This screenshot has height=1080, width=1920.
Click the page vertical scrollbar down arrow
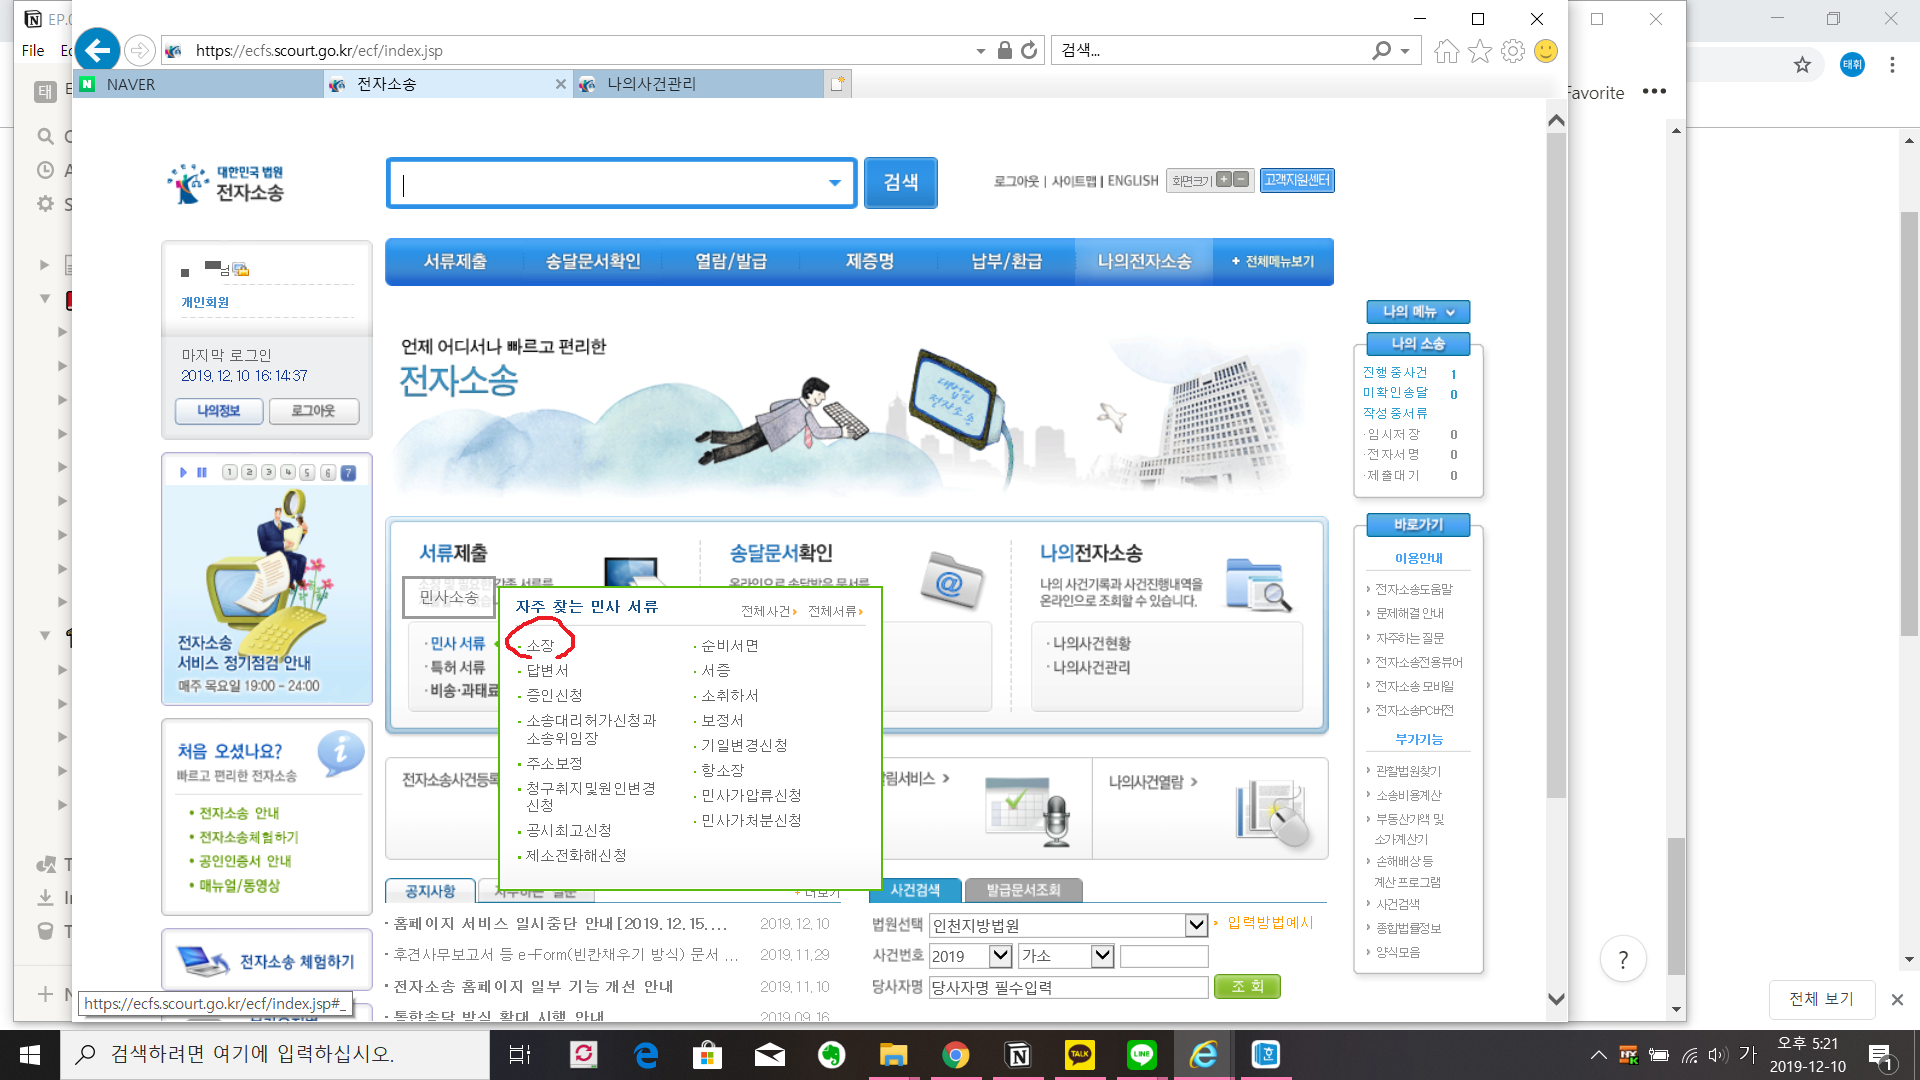point(1556,998)
